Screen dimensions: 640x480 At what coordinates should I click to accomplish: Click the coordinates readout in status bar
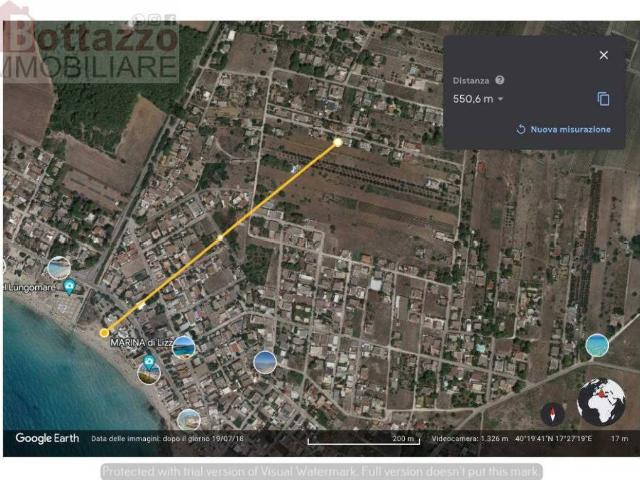coord(554,439)
